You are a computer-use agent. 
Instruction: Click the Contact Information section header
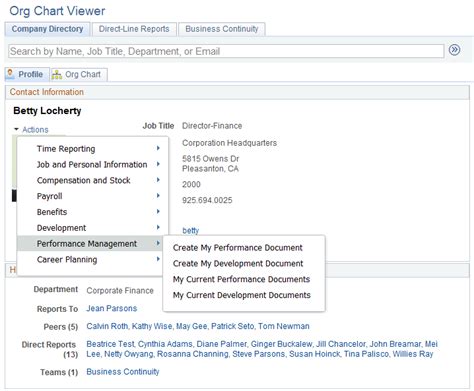(x=237, y=92)
